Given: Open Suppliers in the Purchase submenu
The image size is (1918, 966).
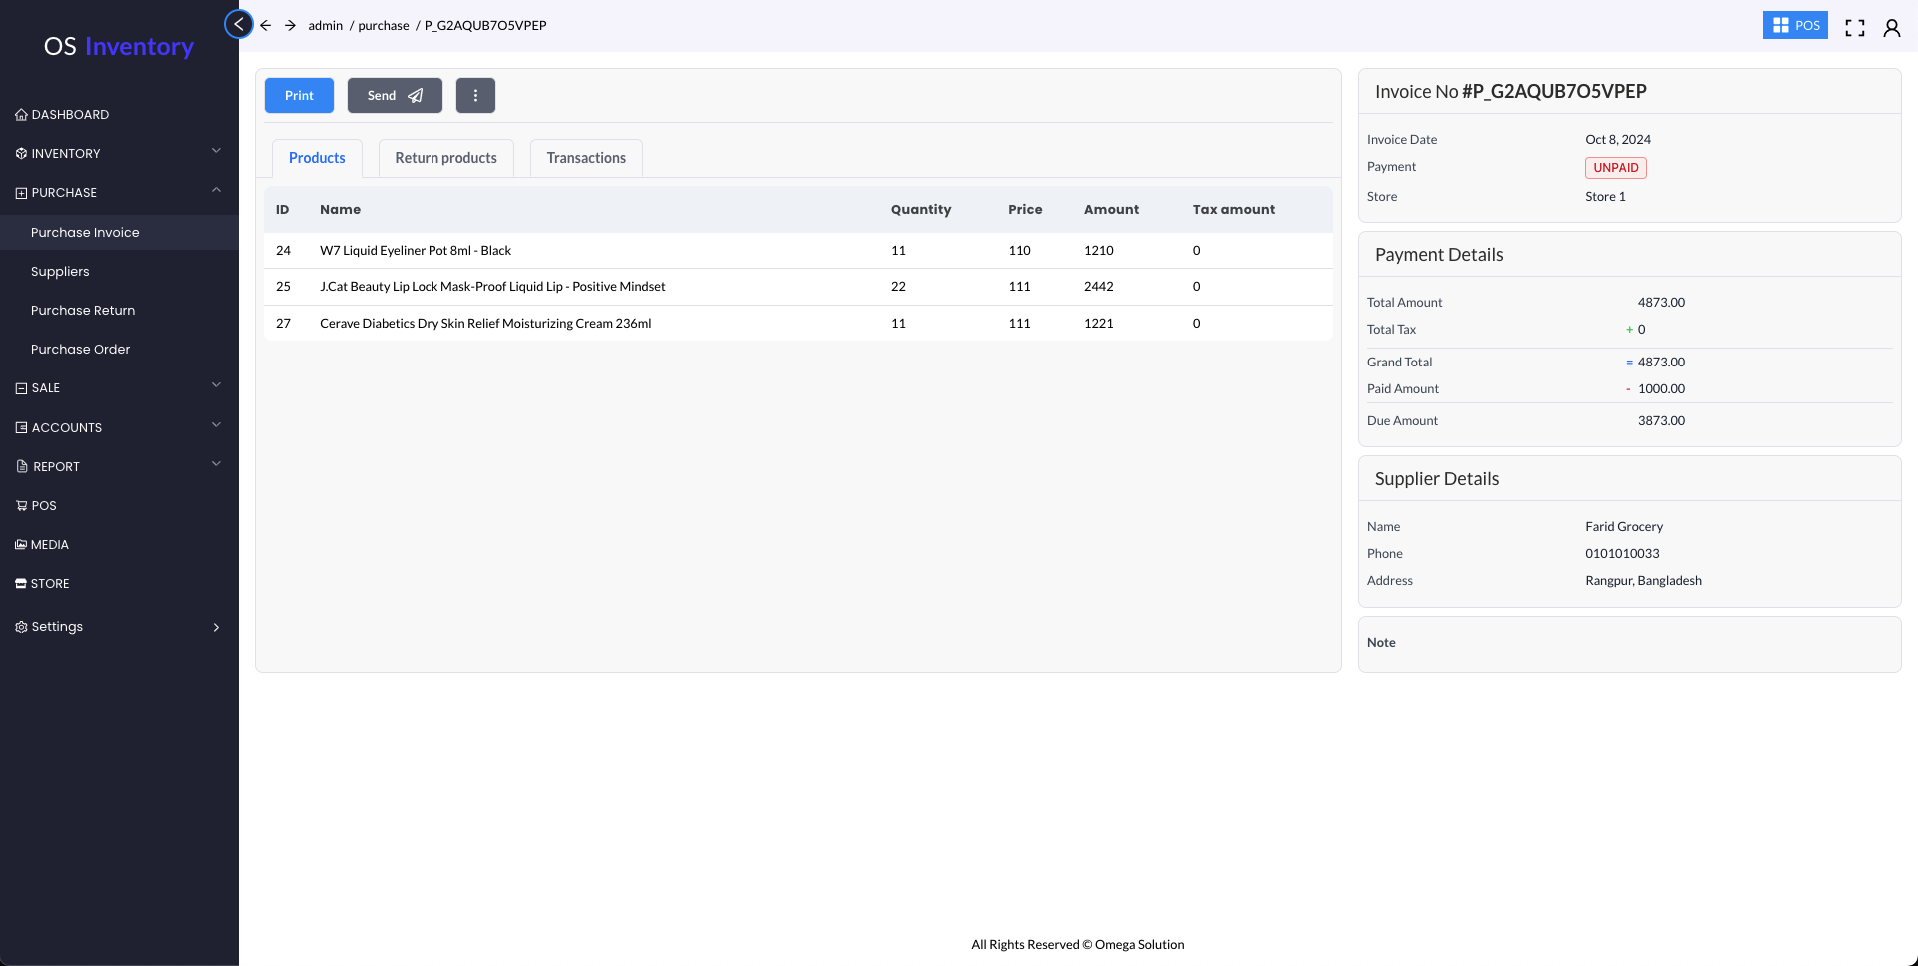Looking at the screenshot, I should point(60,272).
